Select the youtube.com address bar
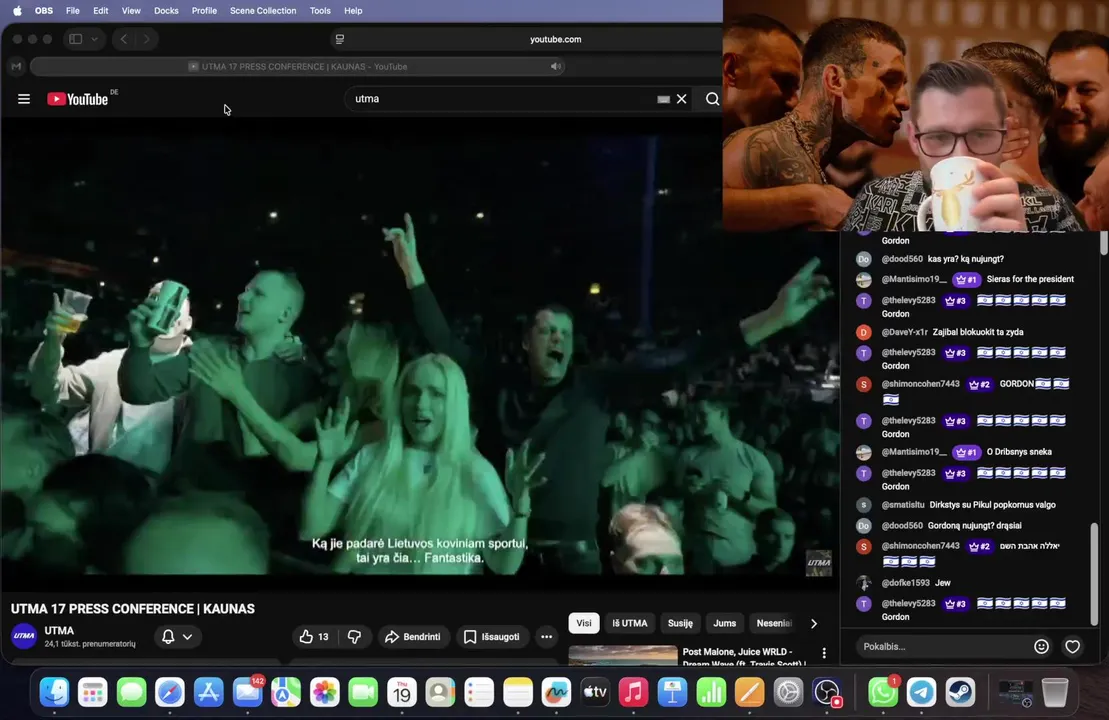The width and height of the screenshot is (1109, 720). coord(555,39)
